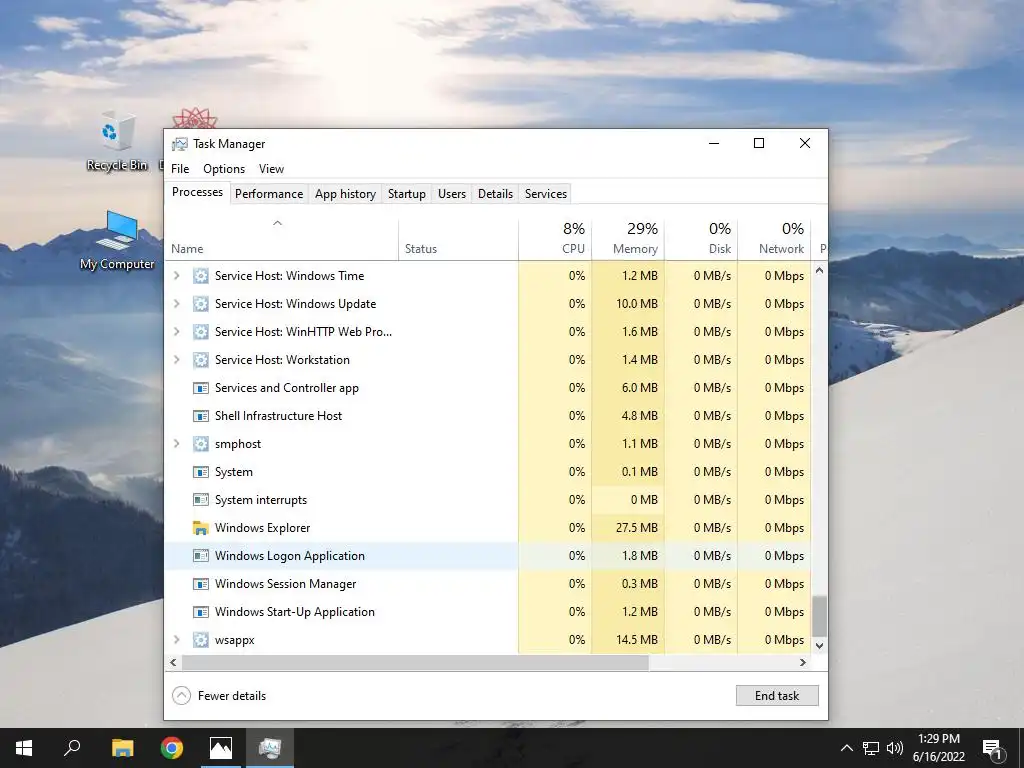Expand the wsappx process group
1024x768 pixels.
pyautogui.click(x=176, y=640)
